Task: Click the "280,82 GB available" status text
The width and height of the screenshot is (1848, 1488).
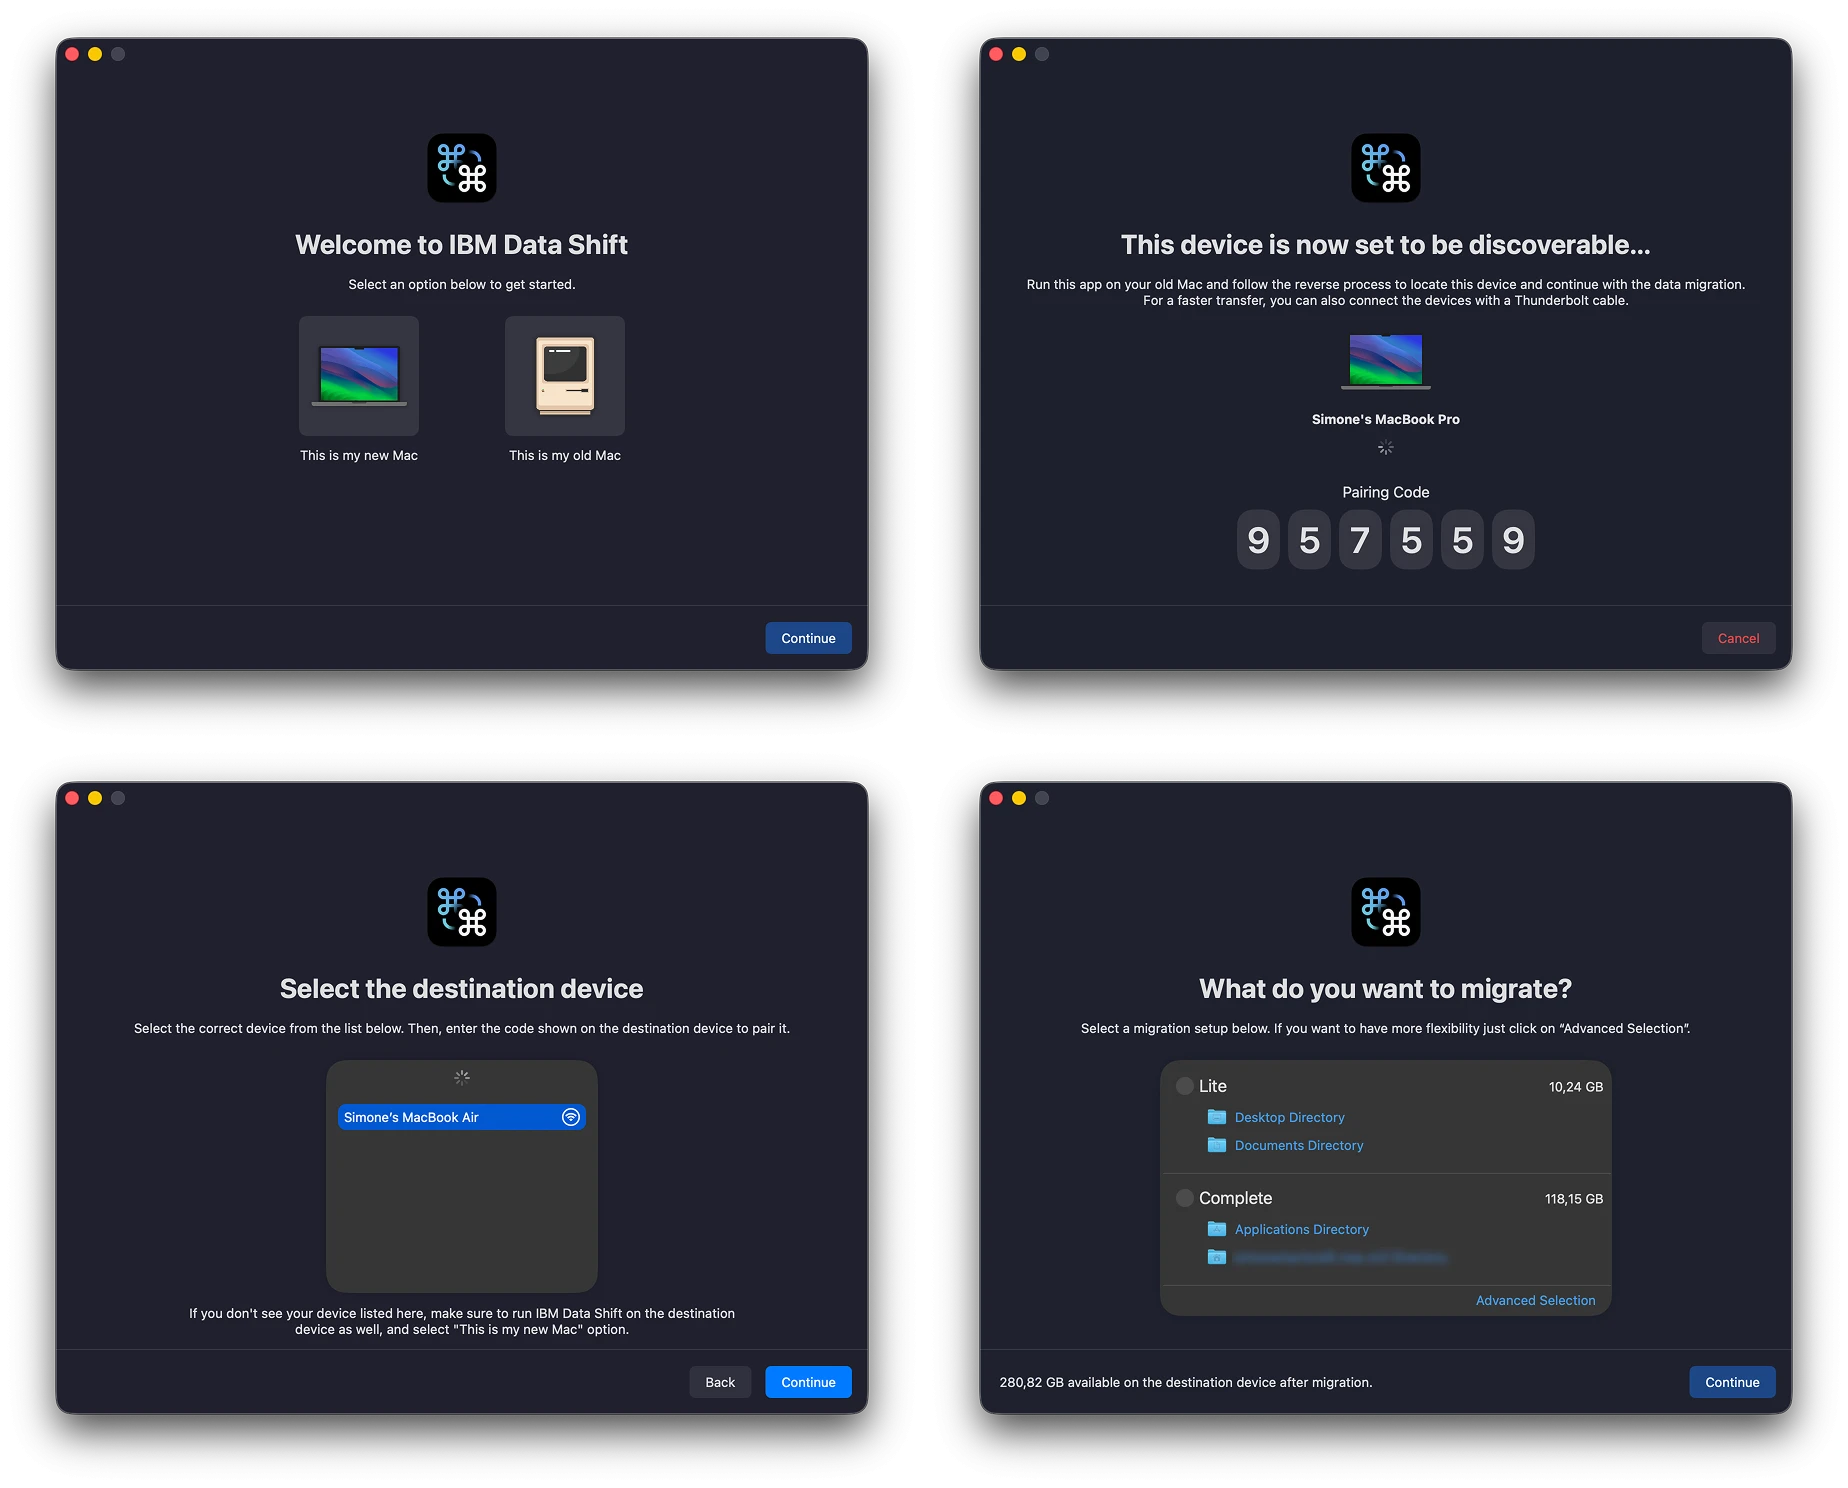Action: 1186,1382
